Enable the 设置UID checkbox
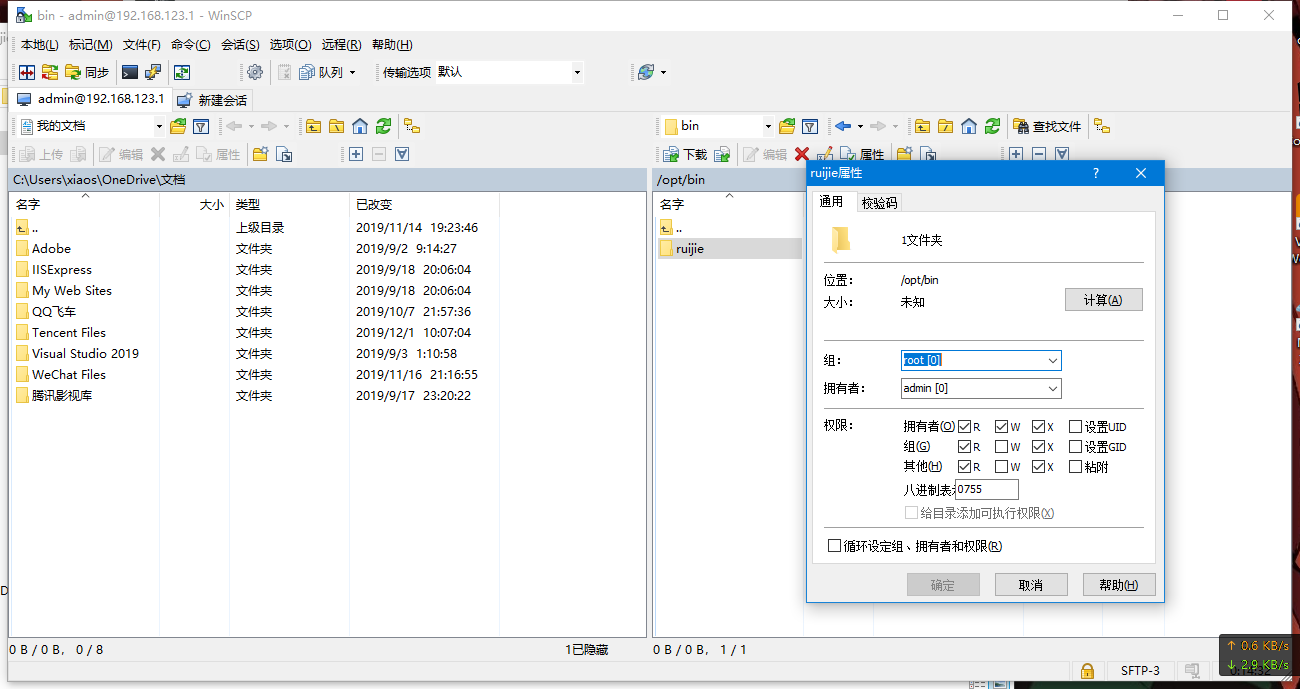The height and width of the screenshot is (689, 1300). (x=1075, y=427)
